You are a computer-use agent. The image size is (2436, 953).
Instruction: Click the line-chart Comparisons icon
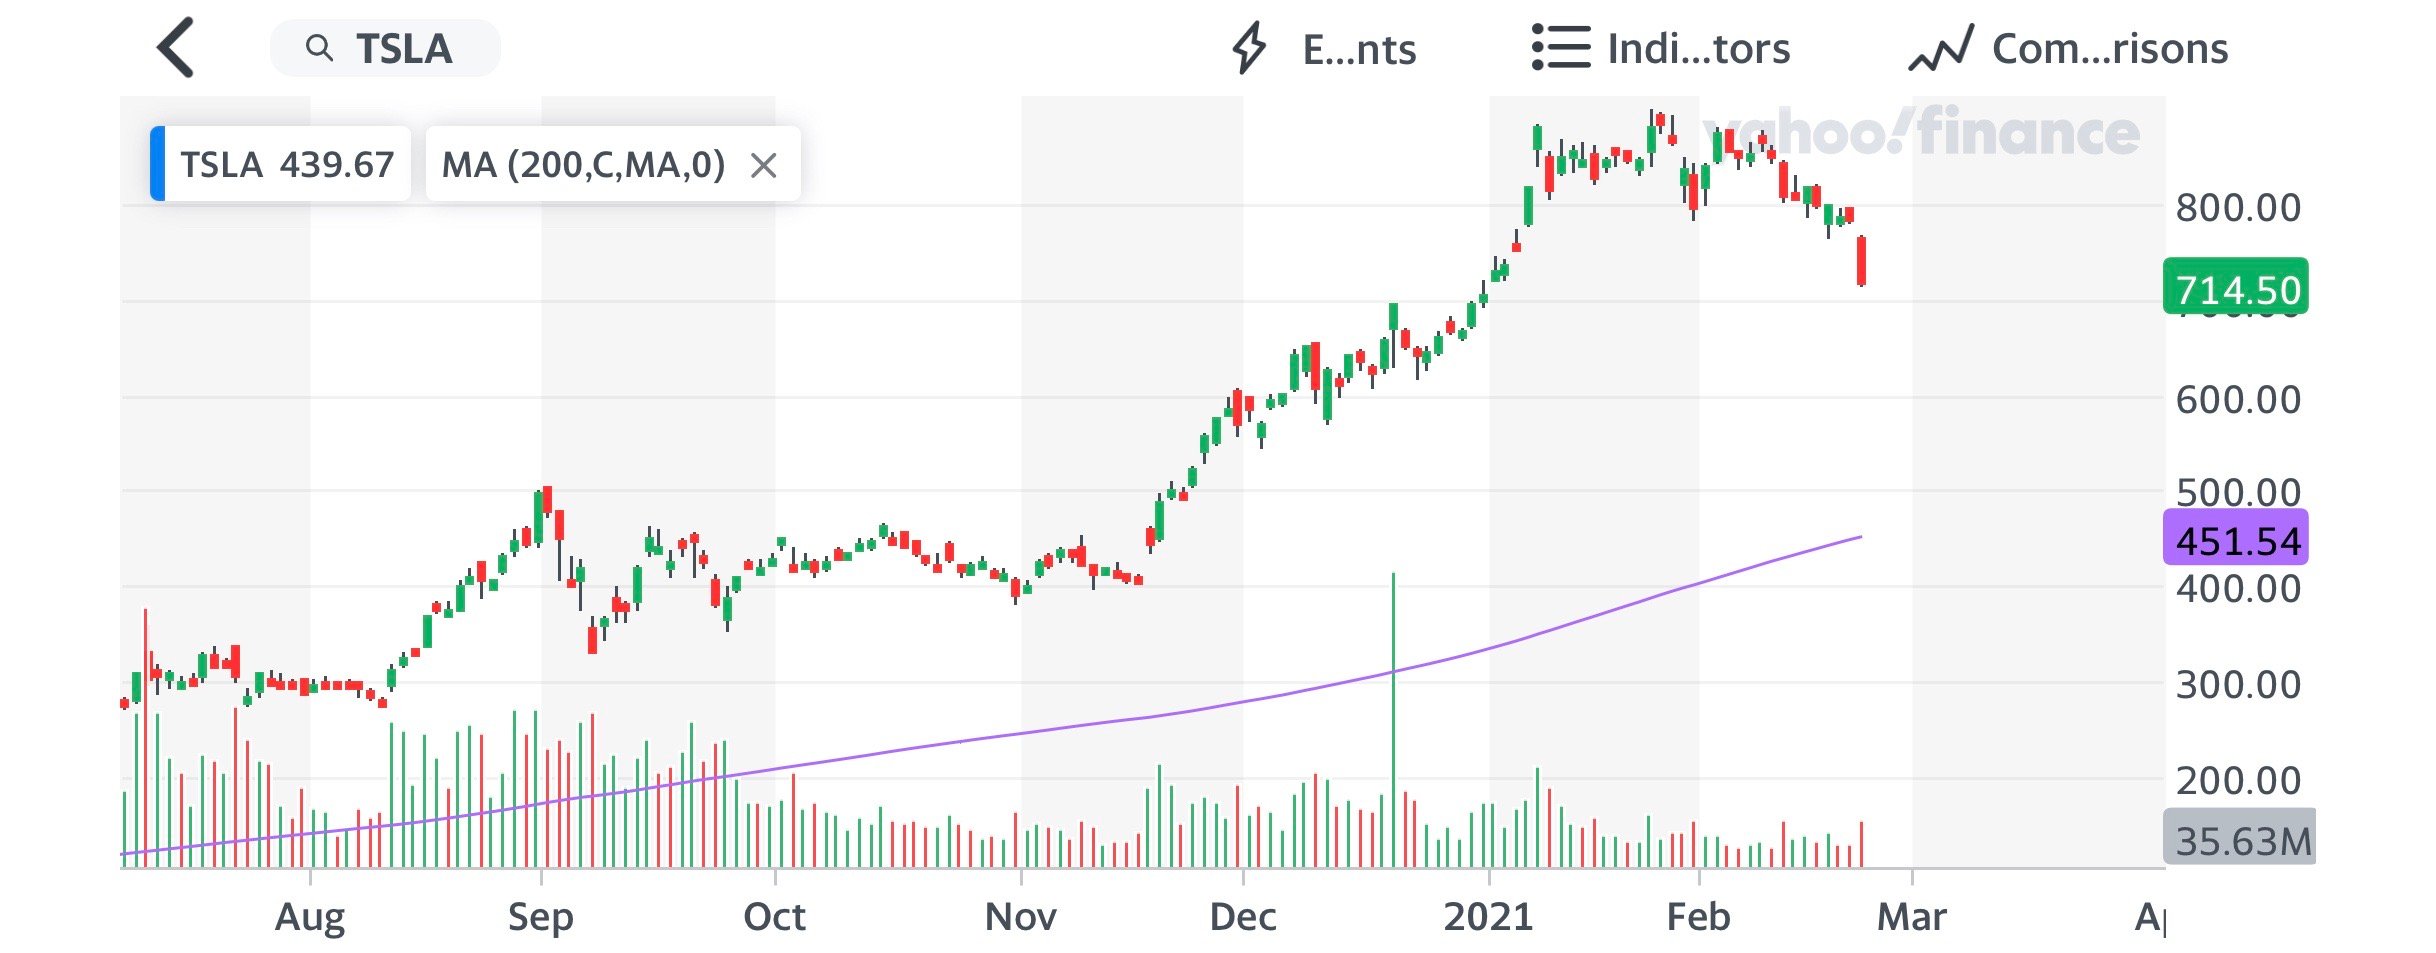coord(1940,48)
